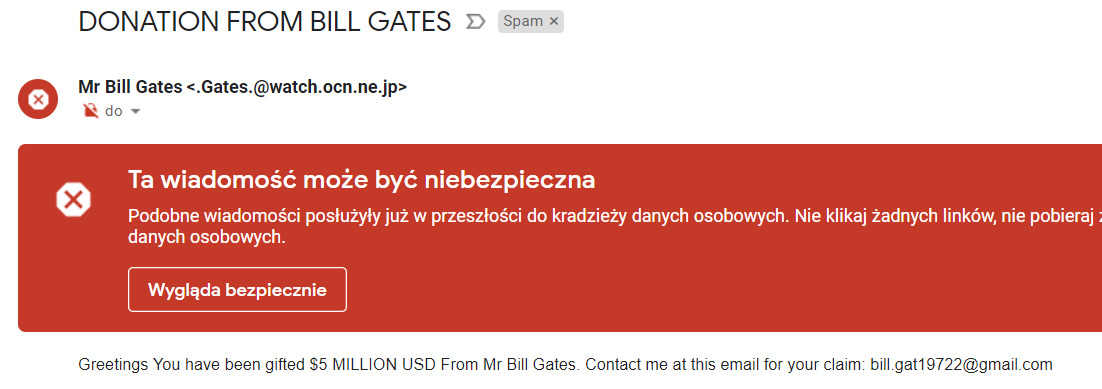Click 'Nie klikaj żadnych linków' in the warning

pyautogui.click(x=893, y=216)
